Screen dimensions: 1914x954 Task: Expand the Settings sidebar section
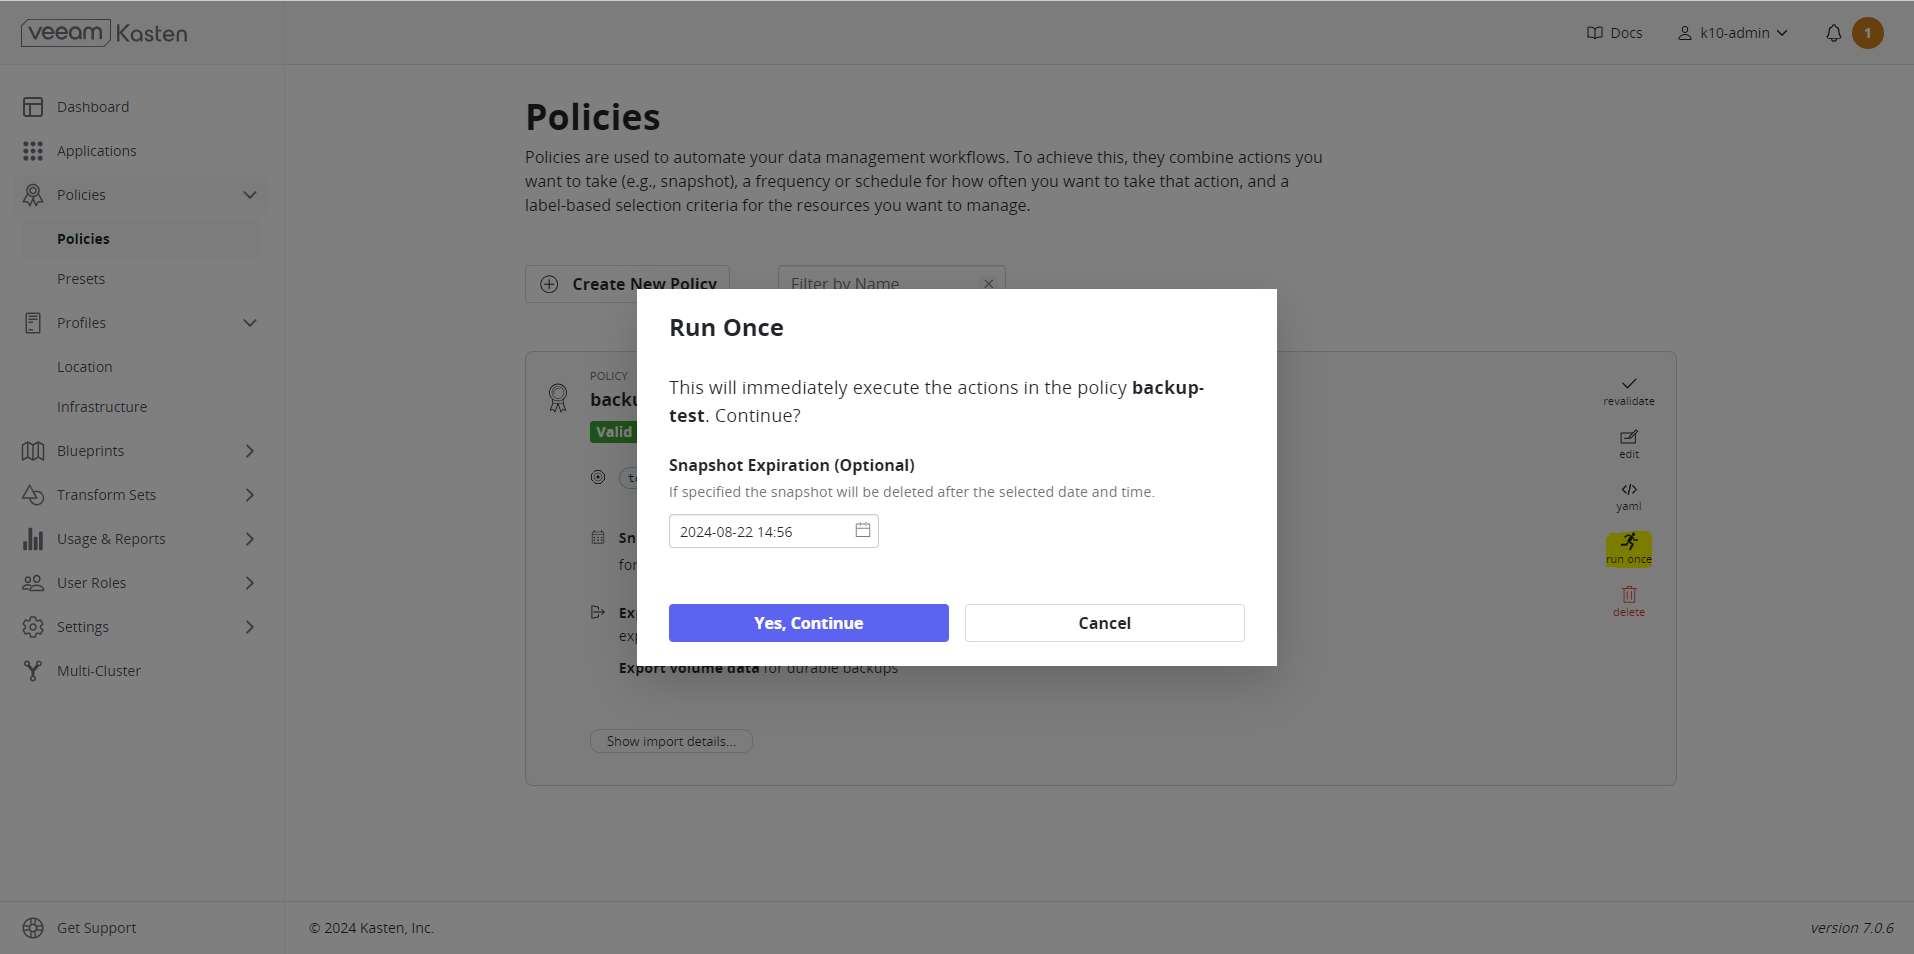click(250, 627)
